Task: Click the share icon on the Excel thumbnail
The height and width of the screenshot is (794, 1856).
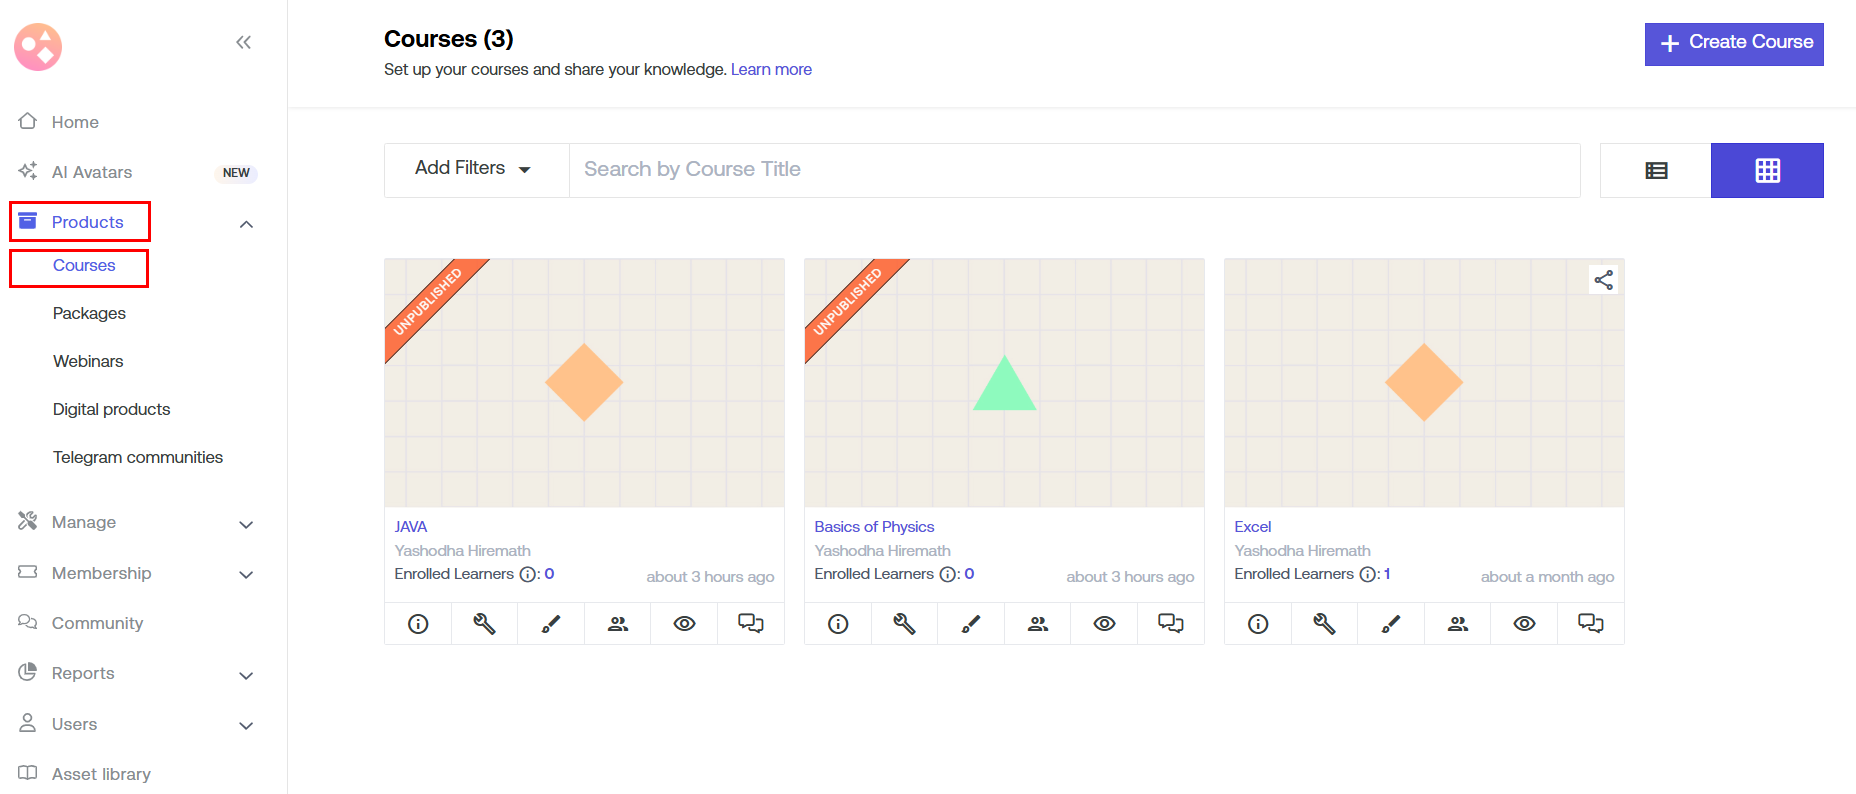Action: (1604, 280)
